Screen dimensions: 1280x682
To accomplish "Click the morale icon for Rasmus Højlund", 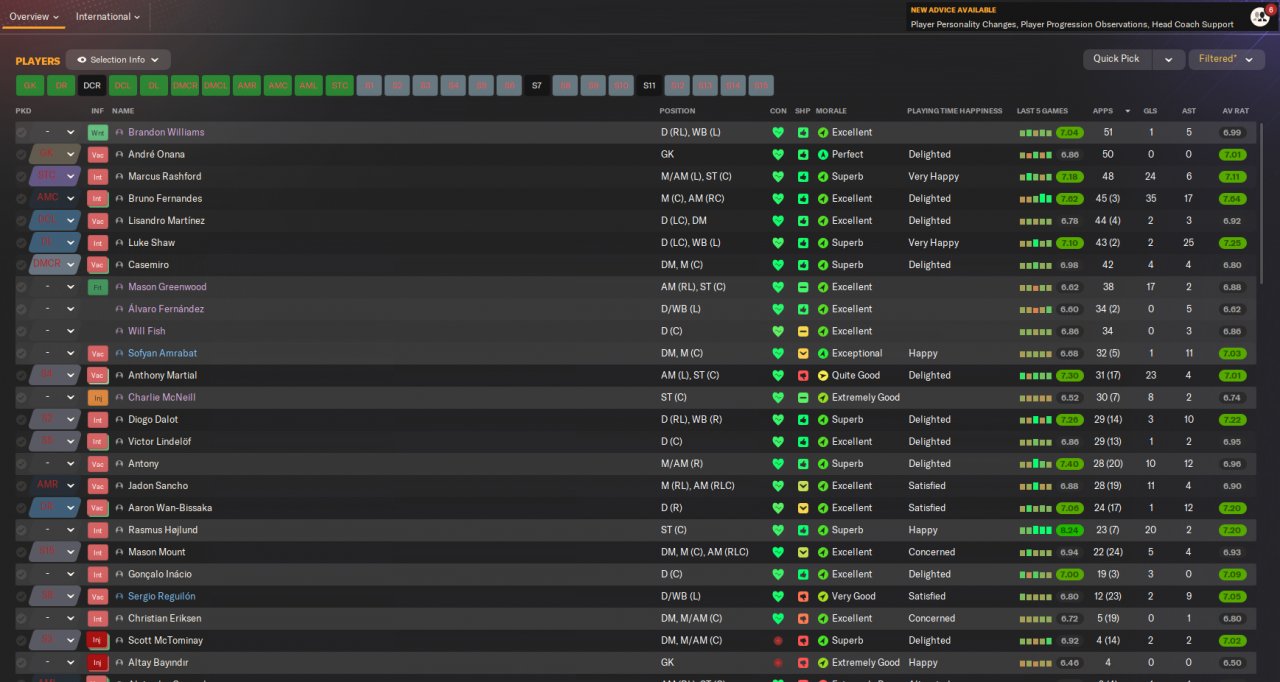I will [823, 530].
